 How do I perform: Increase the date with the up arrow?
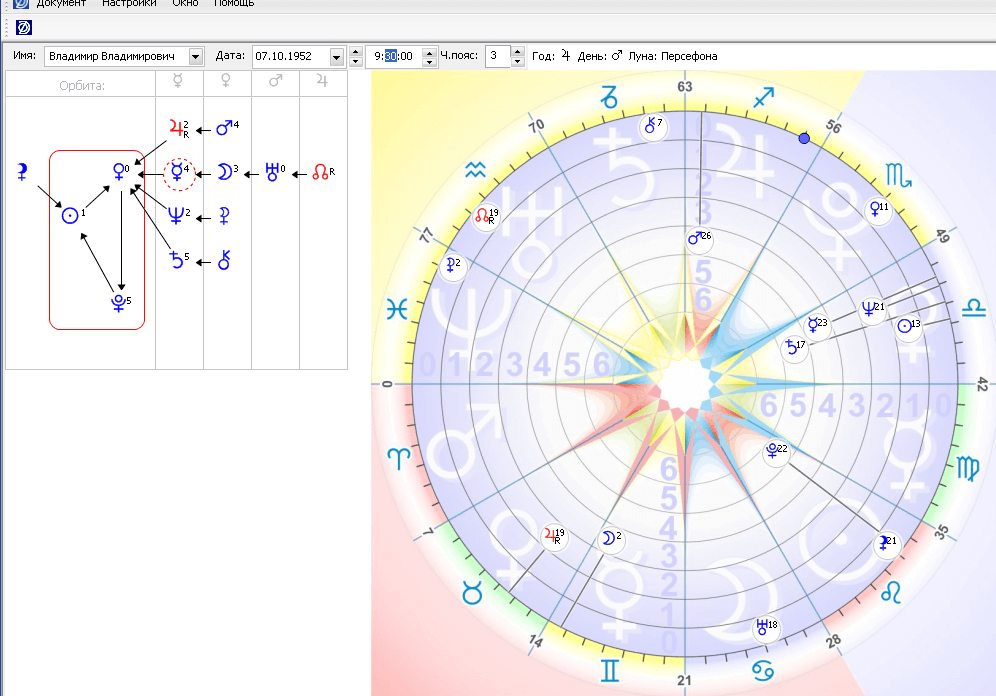coord(356,51)
